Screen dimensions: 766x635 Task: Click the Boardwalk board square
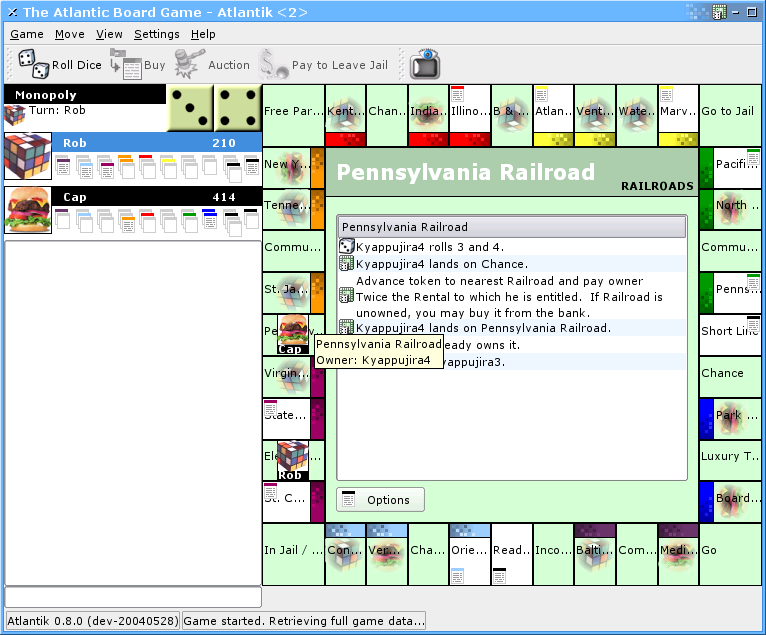[x=730, y=502]
